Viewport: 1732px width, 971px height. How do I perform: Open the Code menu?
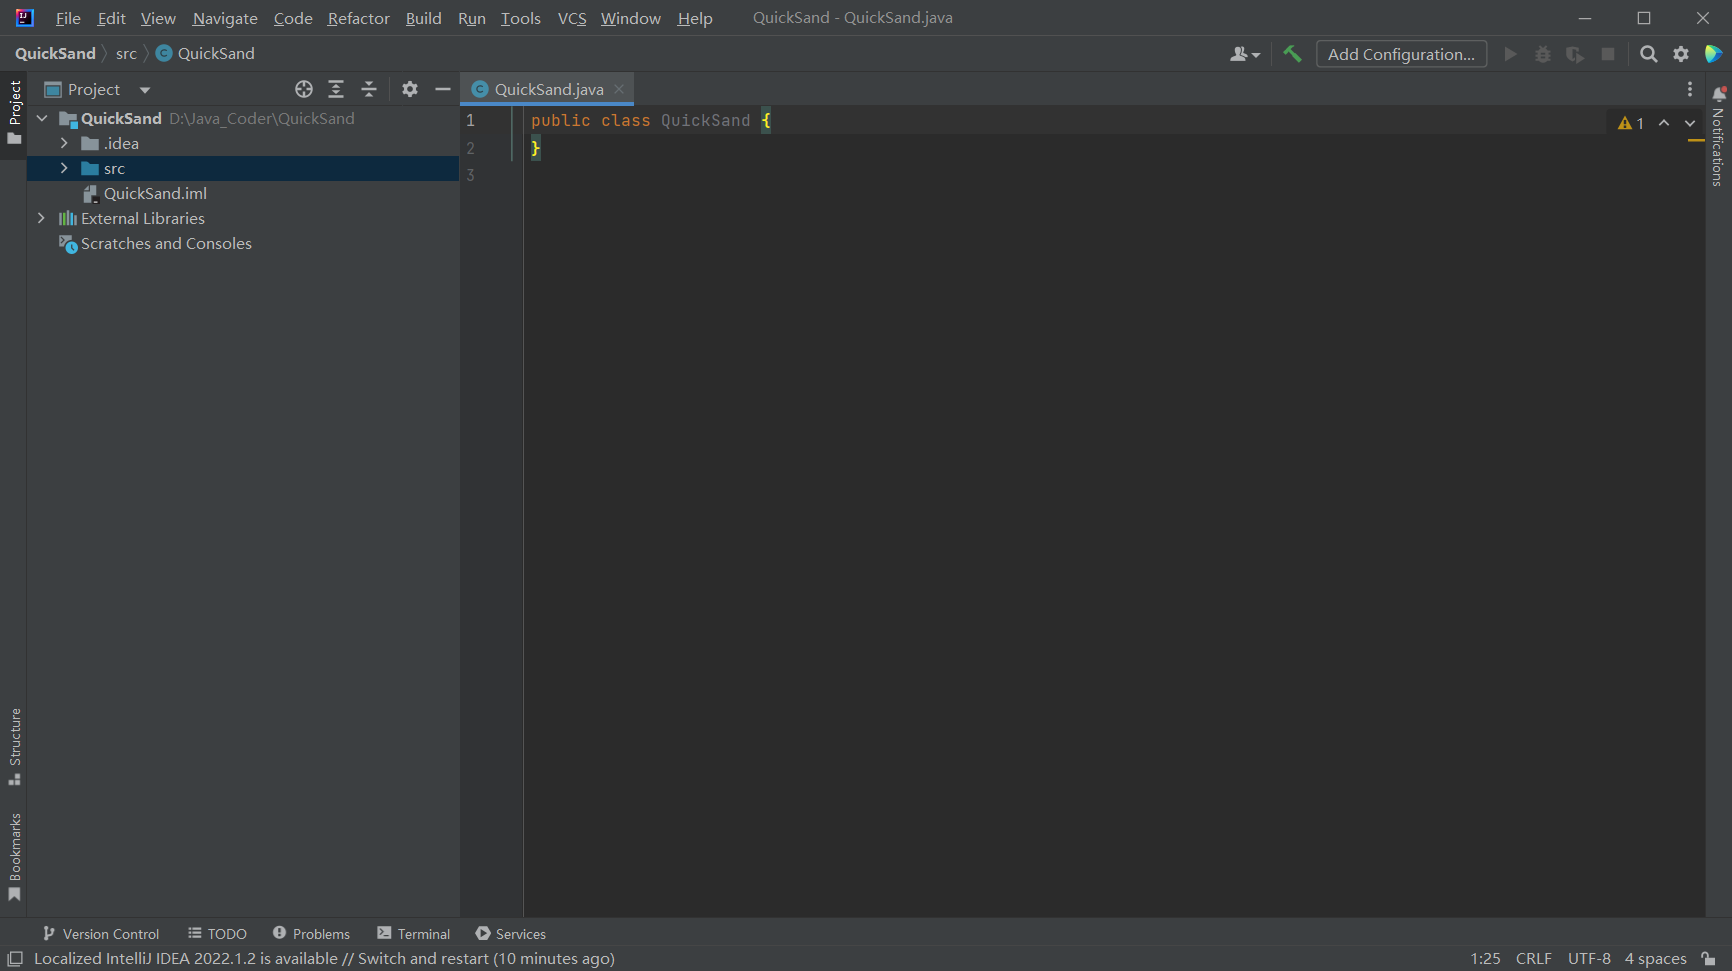[x=293, y=18]
